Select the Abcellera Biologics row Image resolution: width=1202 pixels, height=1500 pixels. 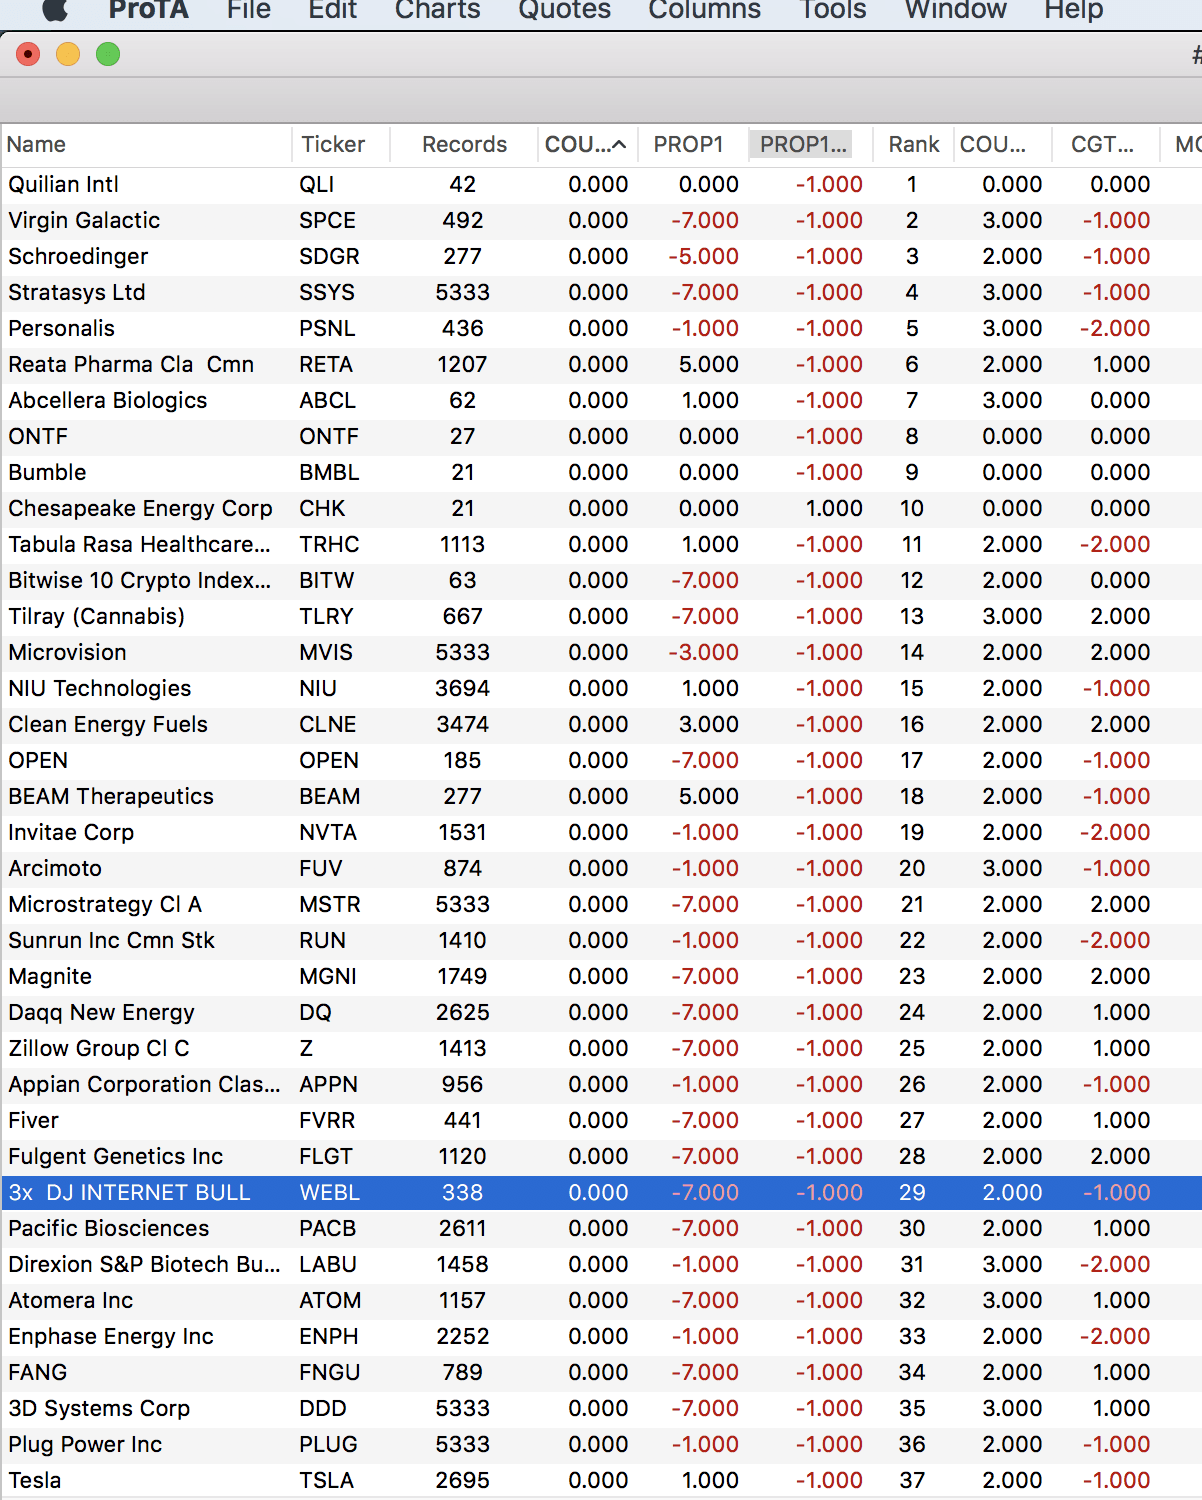click(601, 401)
